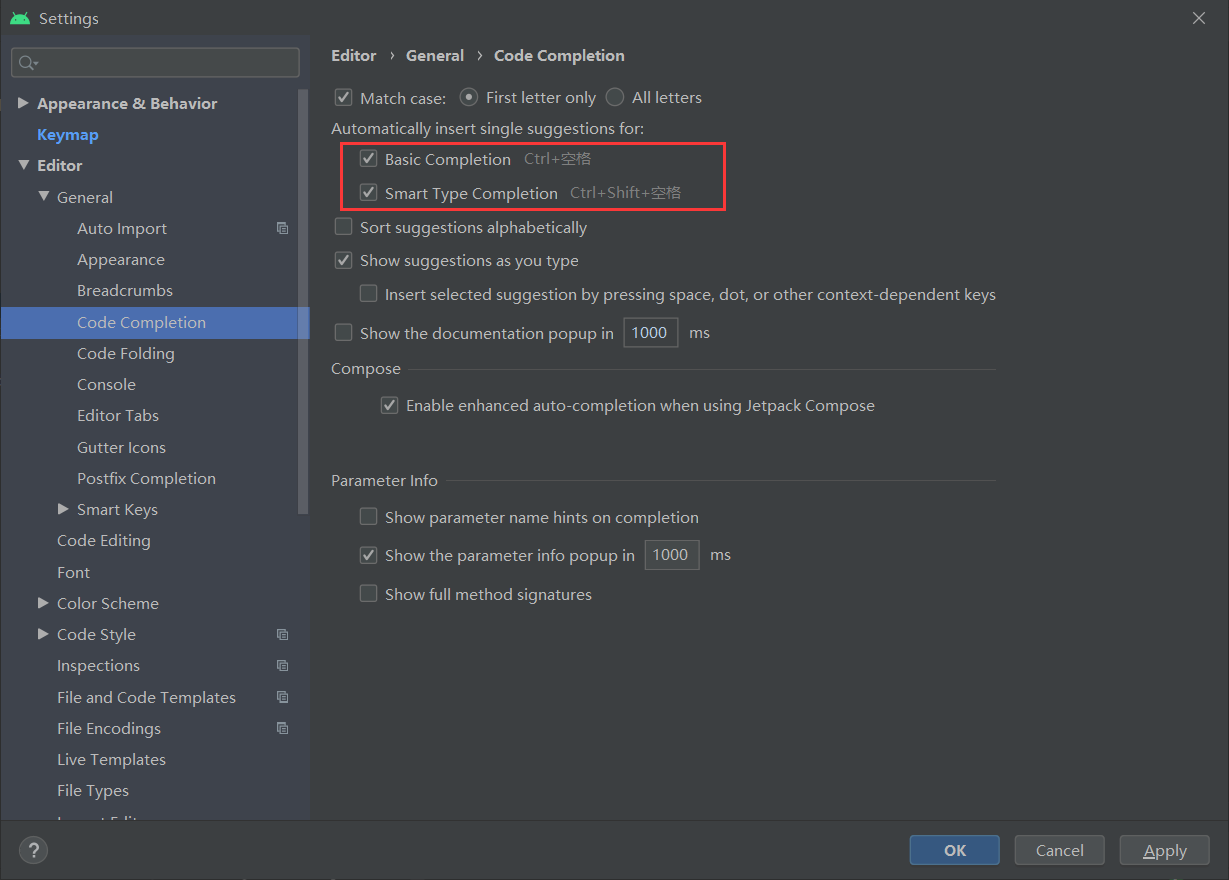Image resolution: width=1229 pixels, height=880 pixels.
Task: Click the parameter info popup delay field
Action: click(x=671, y=555)
